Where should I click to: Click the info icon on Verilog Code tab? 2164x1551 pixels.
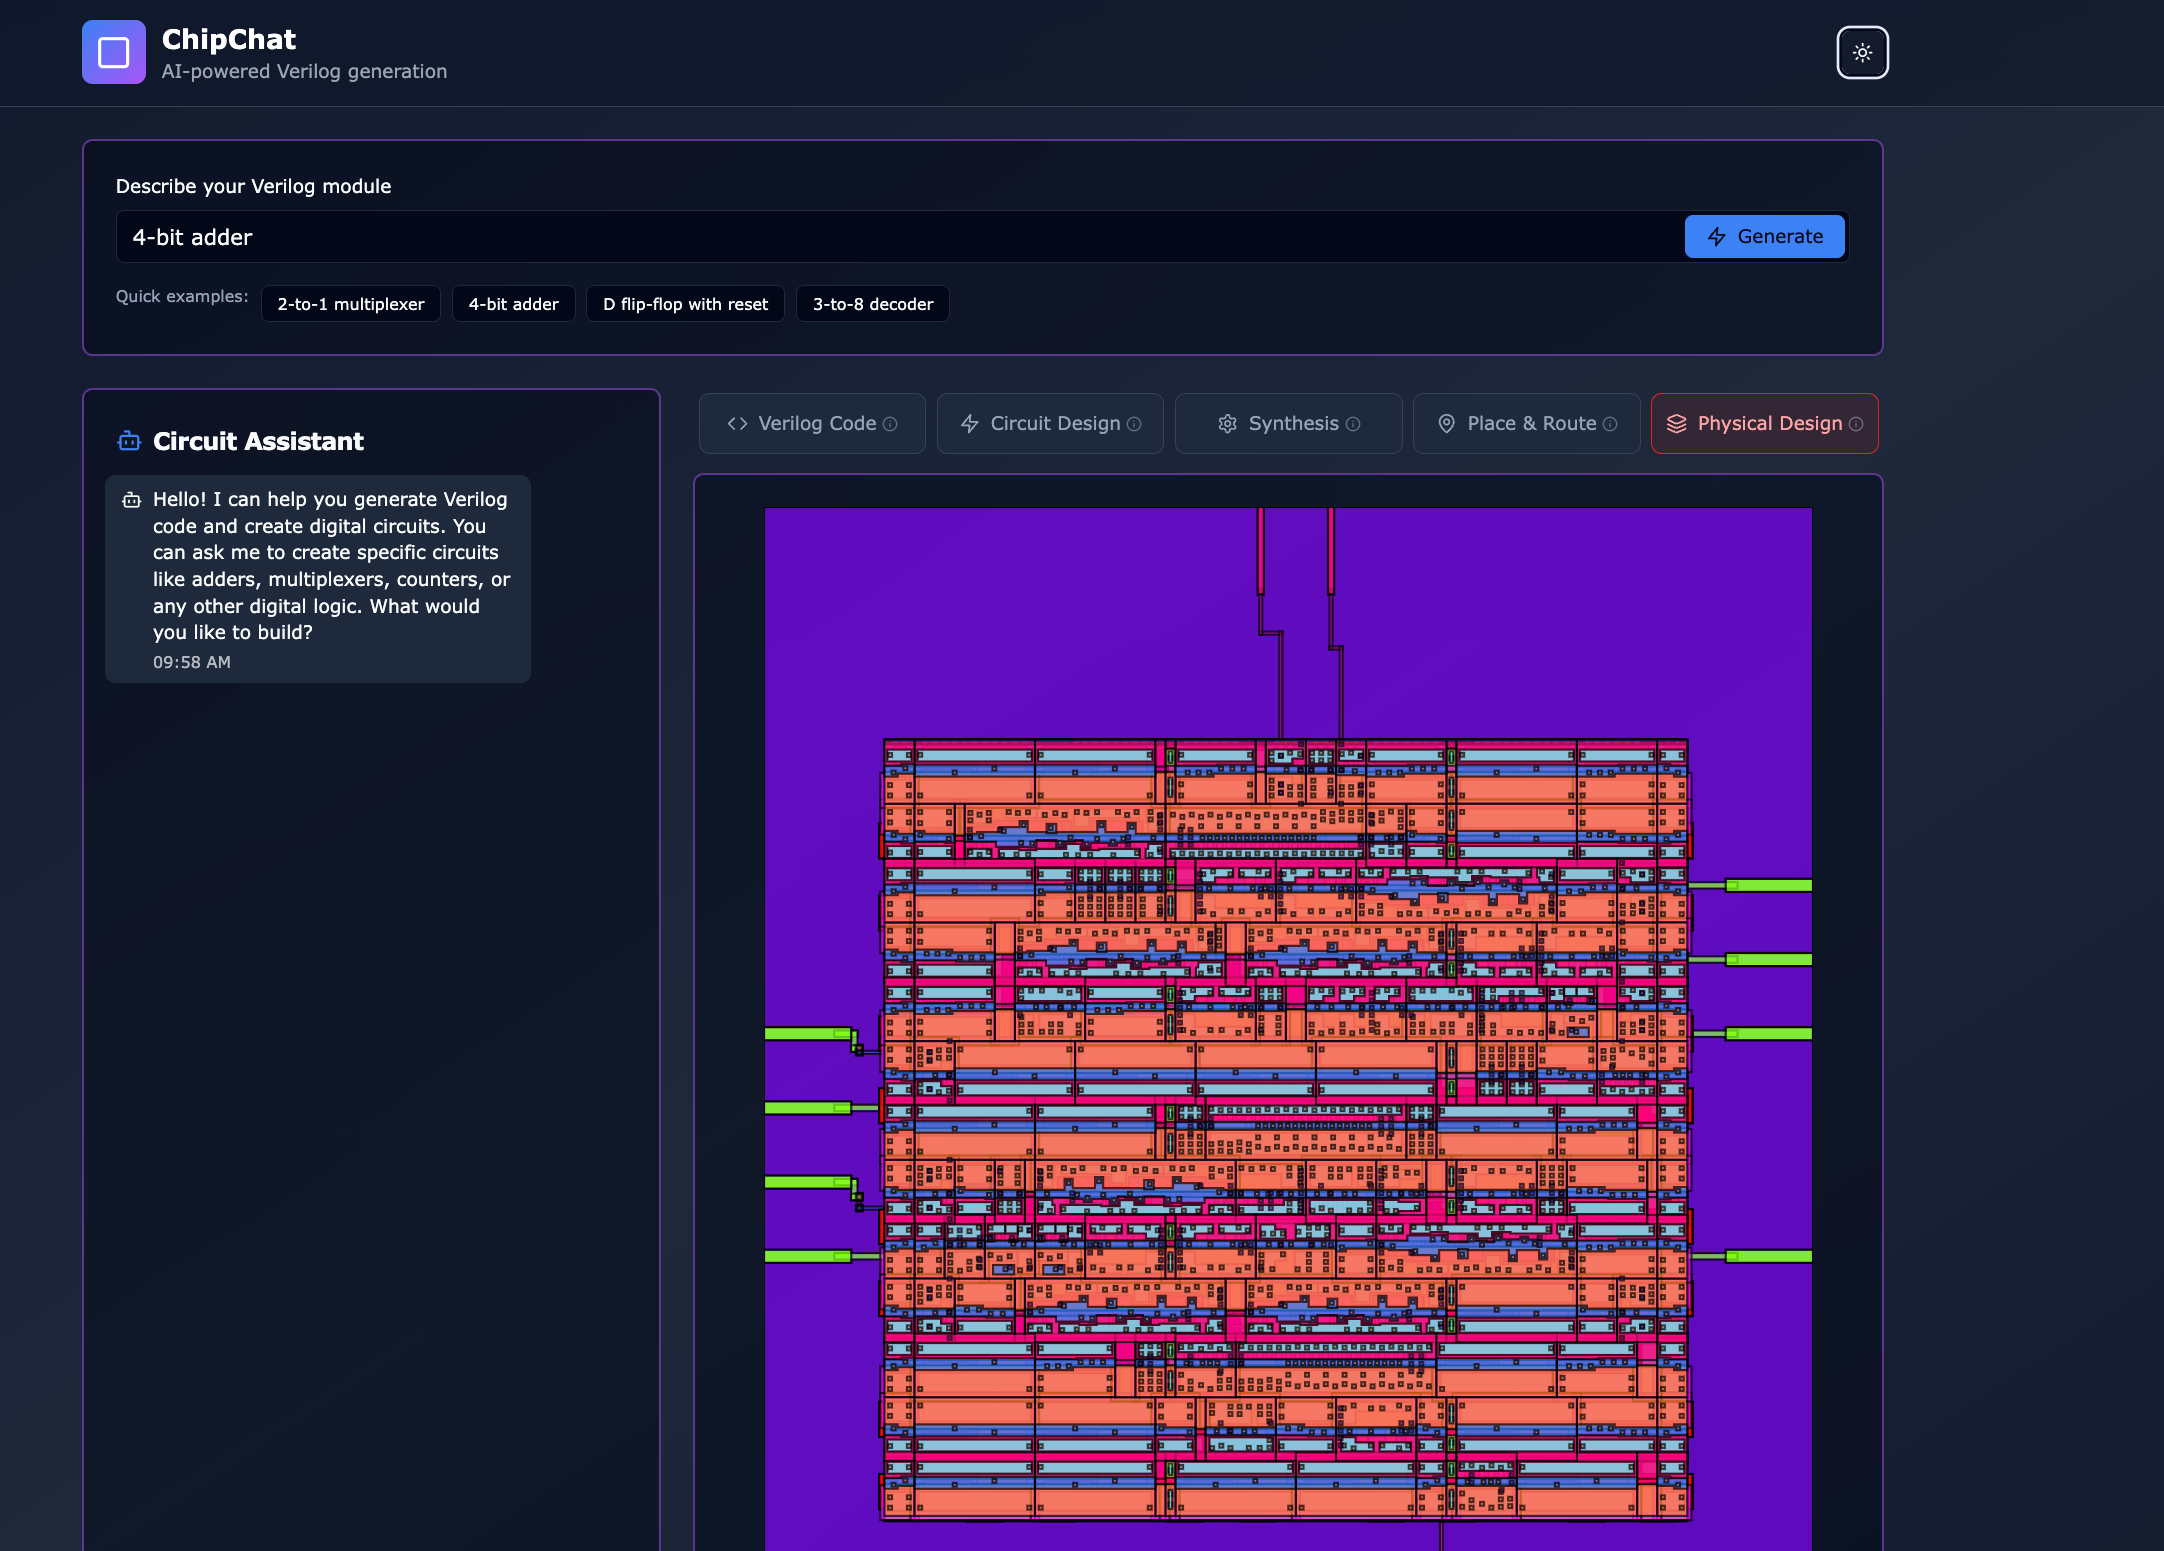(x=890, y=424)
